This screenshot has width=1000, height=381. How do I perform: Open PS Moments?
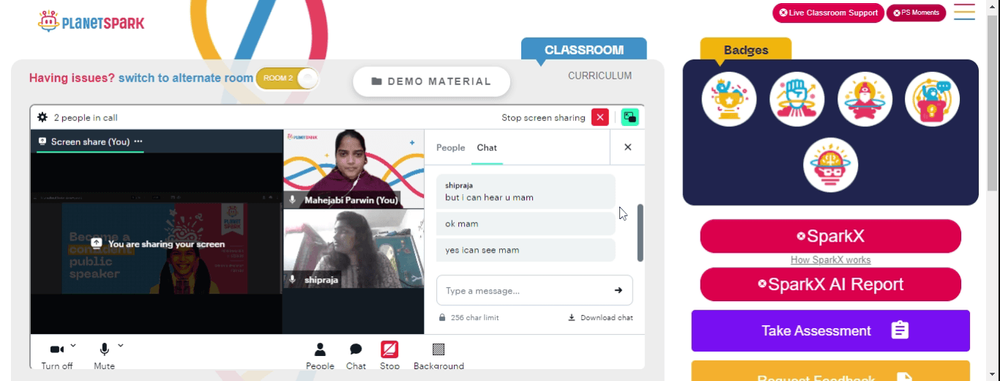(916, 13)
